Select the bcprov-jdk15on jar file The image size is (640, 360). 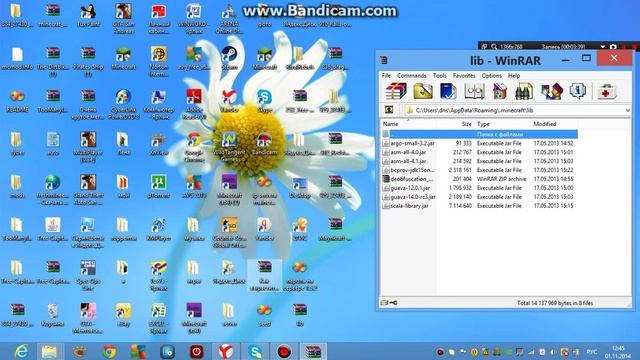[480, 170]
